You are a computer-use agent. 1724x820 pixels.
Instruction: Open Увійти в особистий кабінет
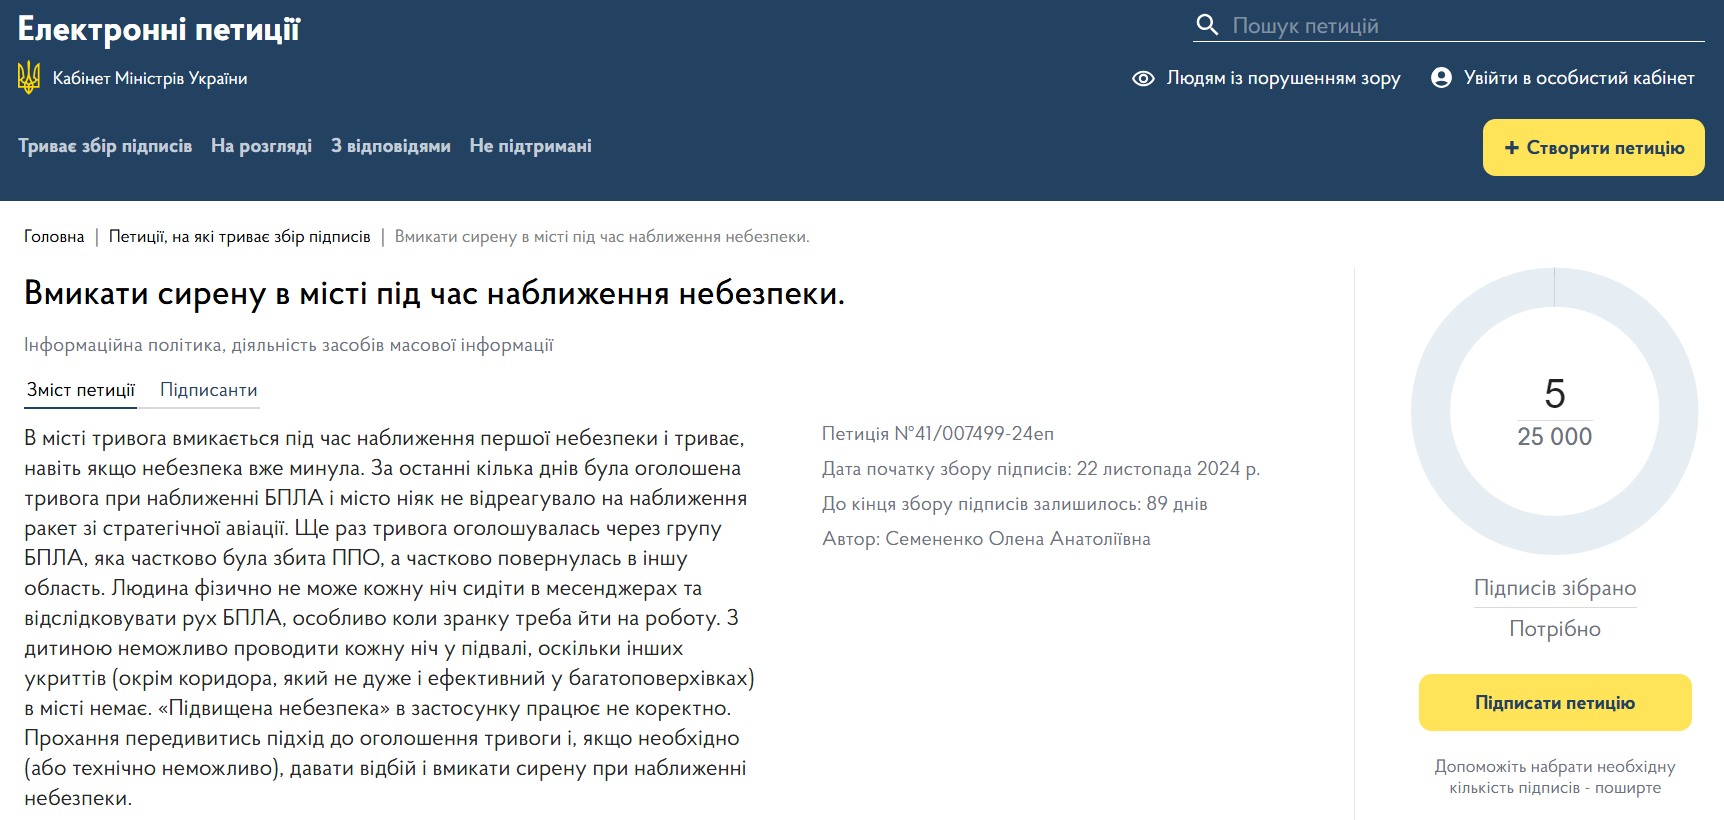coord(1579,78)
